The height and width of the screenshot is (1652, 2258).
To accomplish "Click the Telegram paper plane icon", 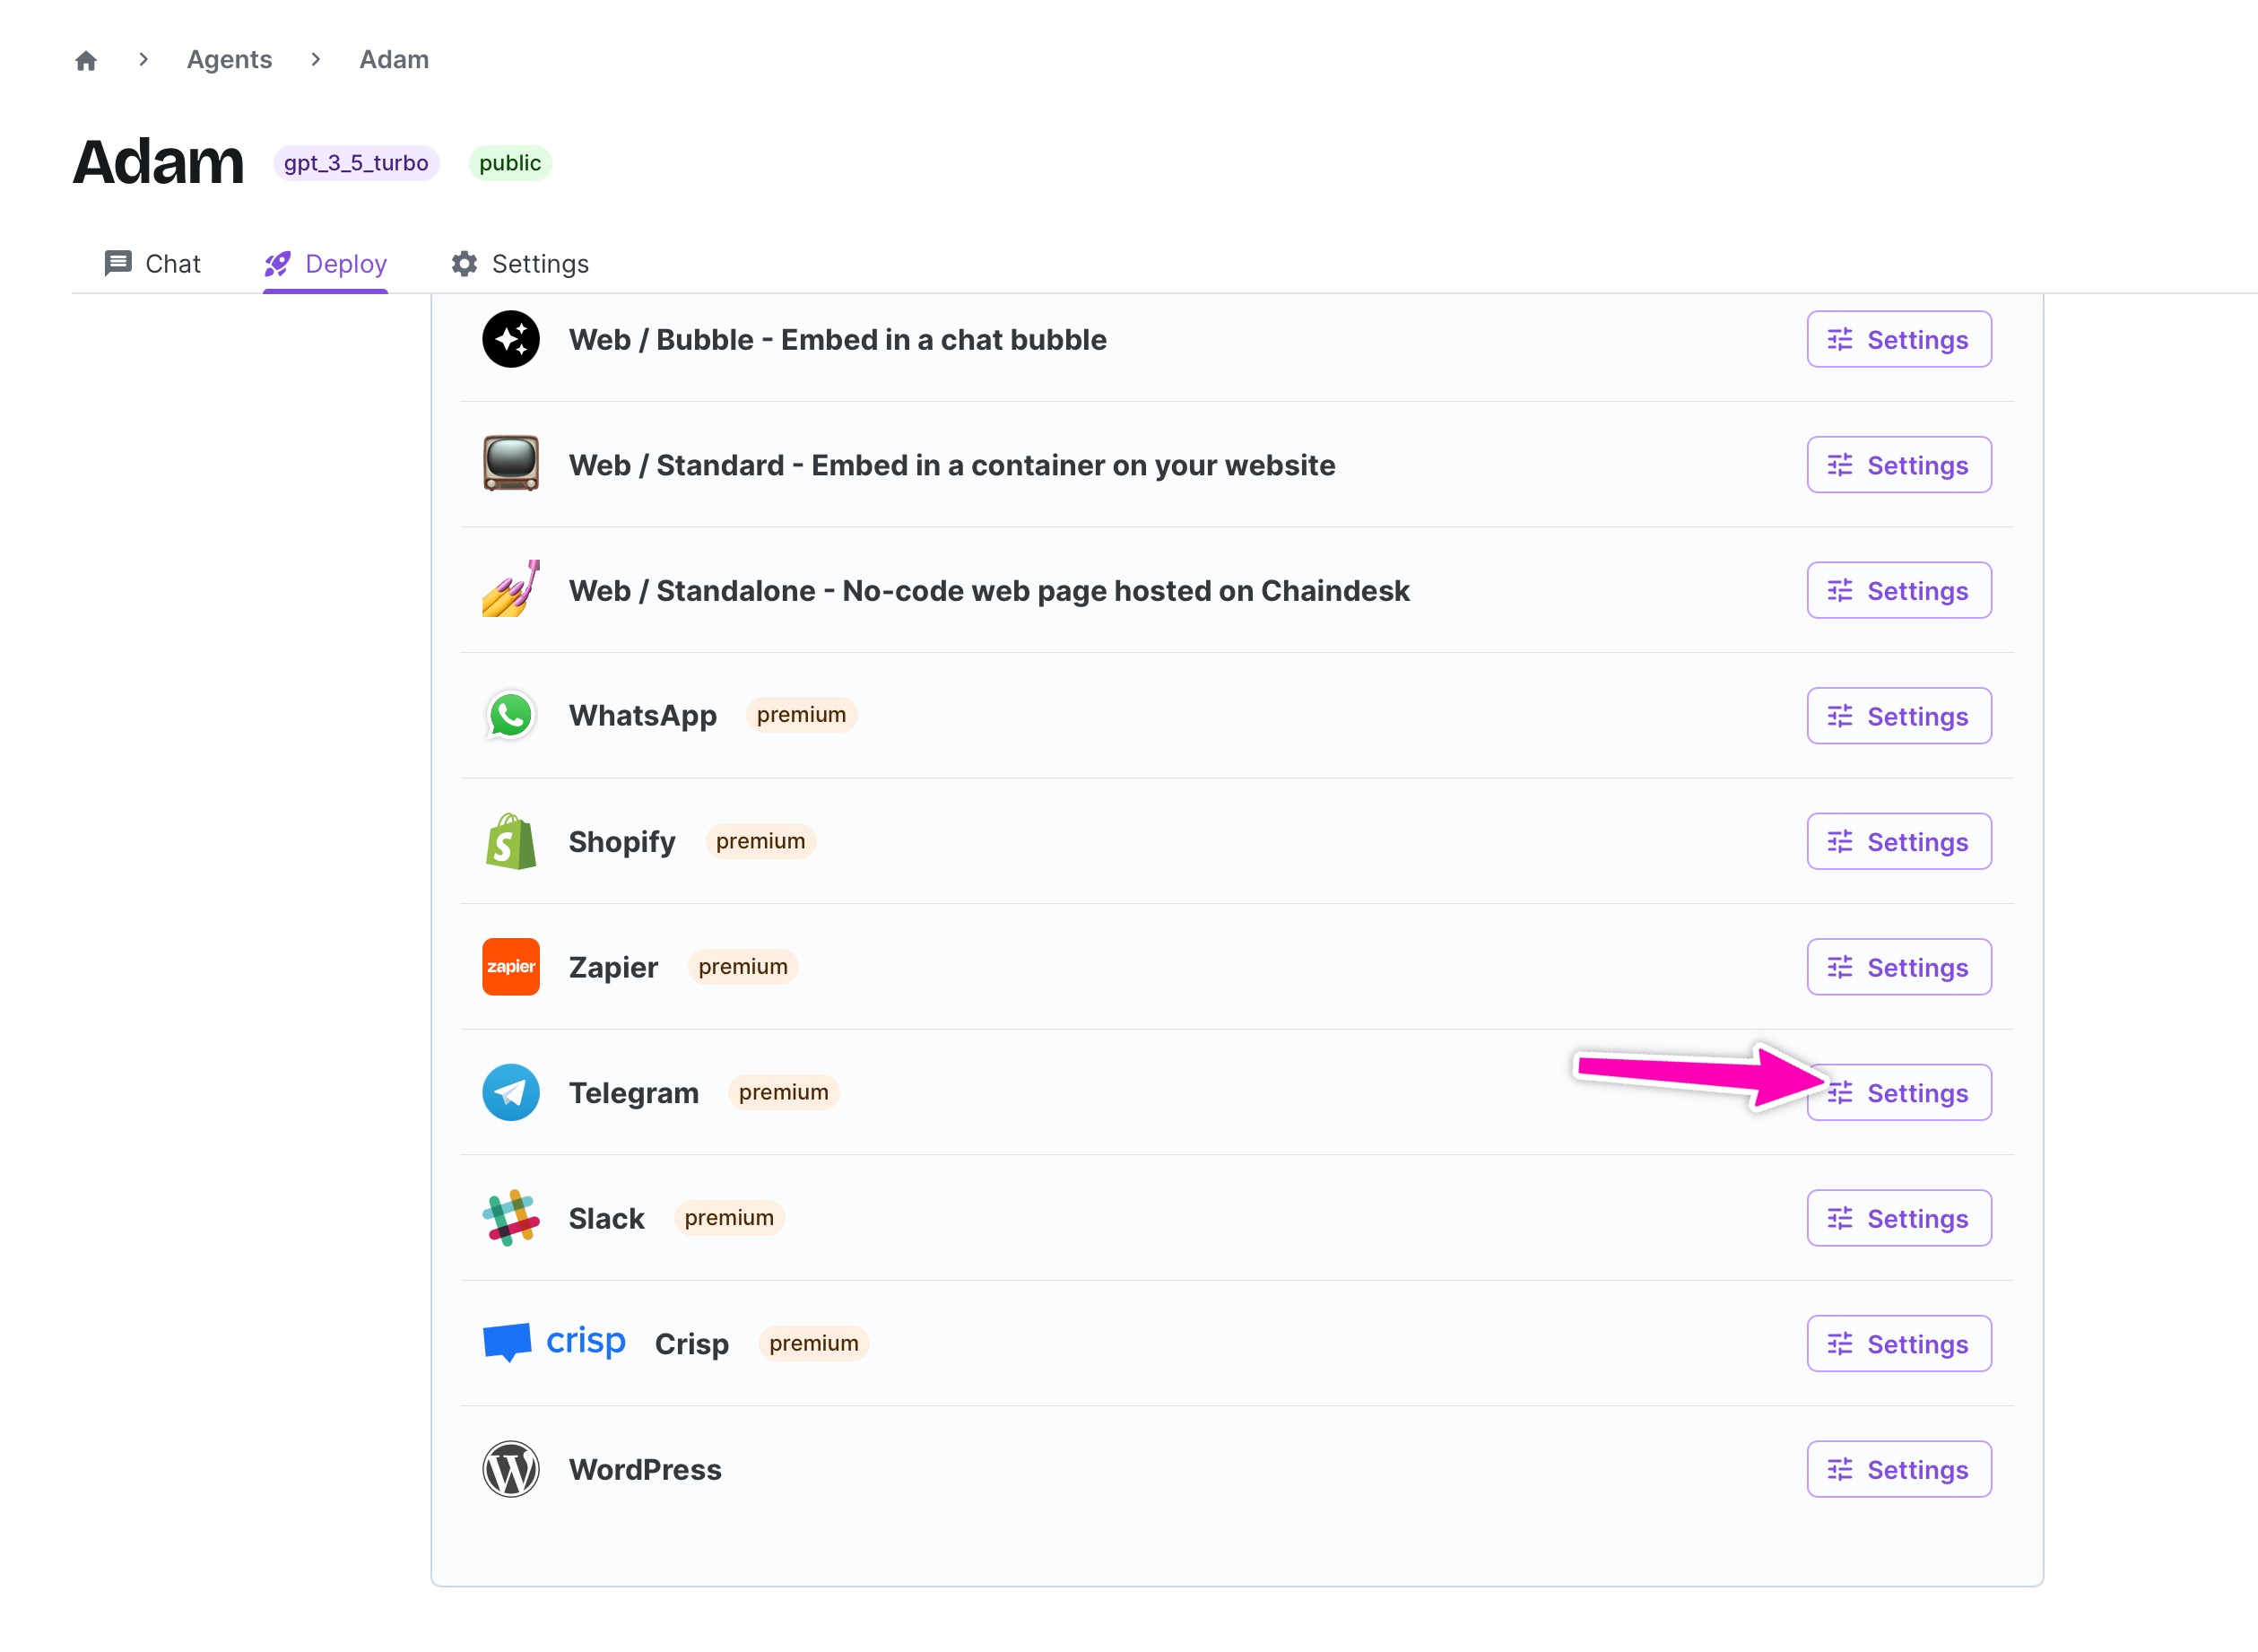I will (x=510, y=1092).
